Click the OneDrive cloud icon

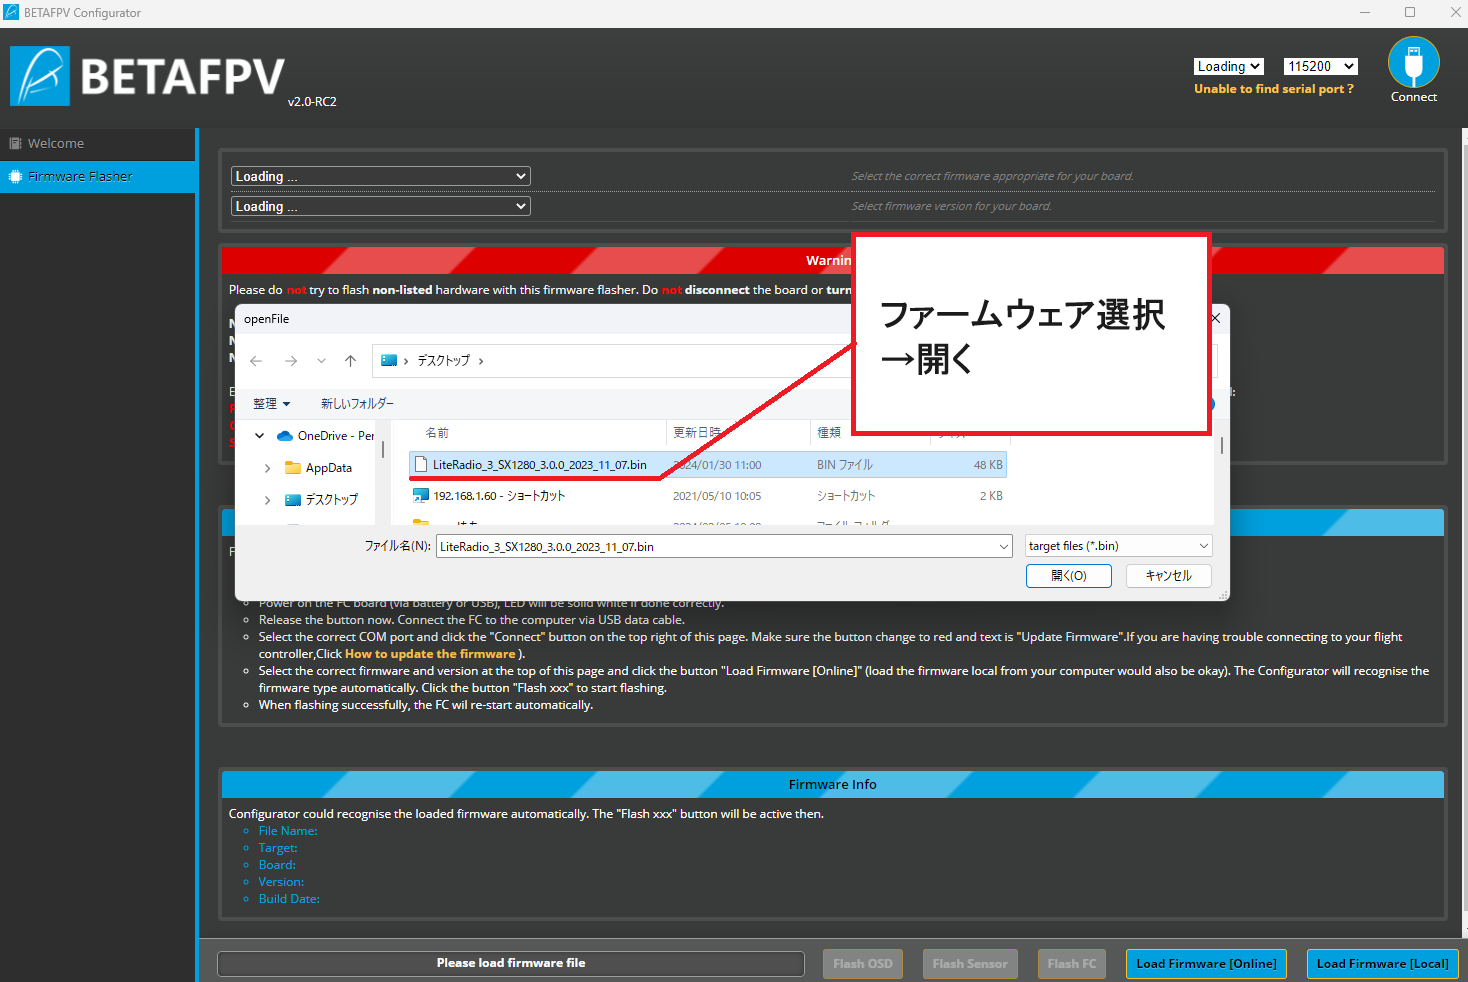[284, 436]
